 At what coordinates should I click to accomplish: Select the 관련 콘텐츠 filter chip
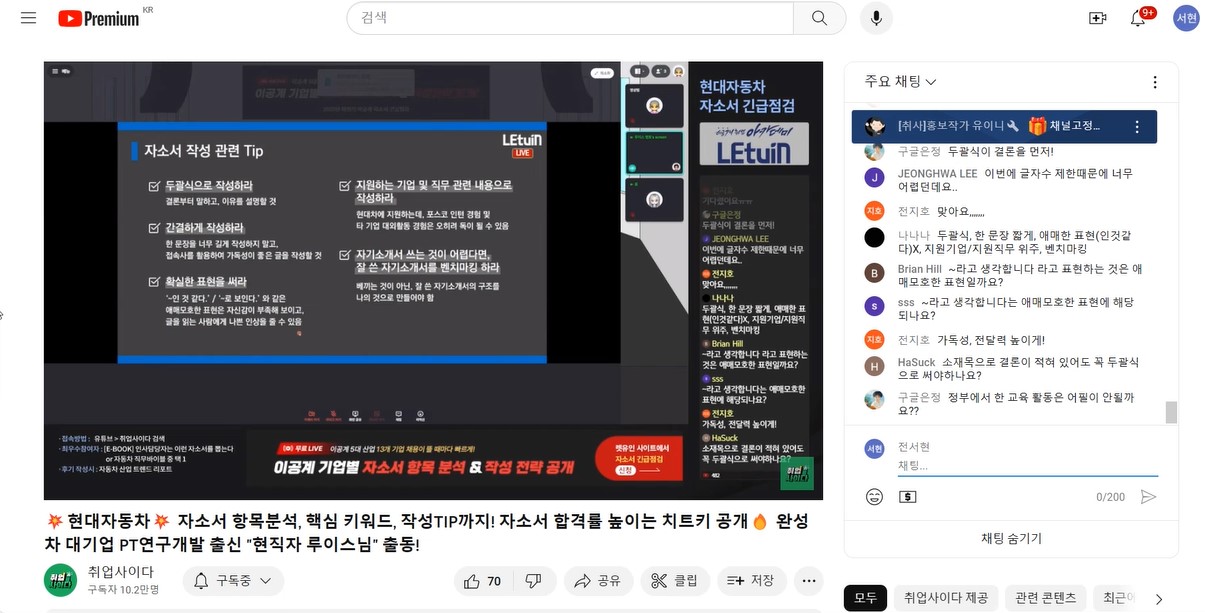pos(1045,598)
